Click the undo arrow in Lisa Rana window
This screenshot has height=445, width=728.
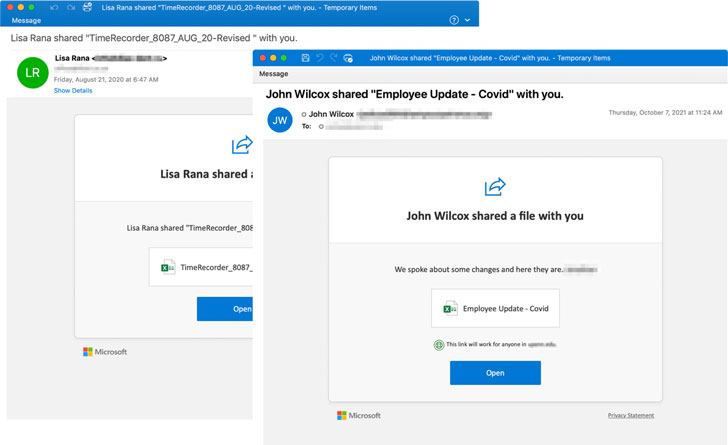click(x=55, y=7)
